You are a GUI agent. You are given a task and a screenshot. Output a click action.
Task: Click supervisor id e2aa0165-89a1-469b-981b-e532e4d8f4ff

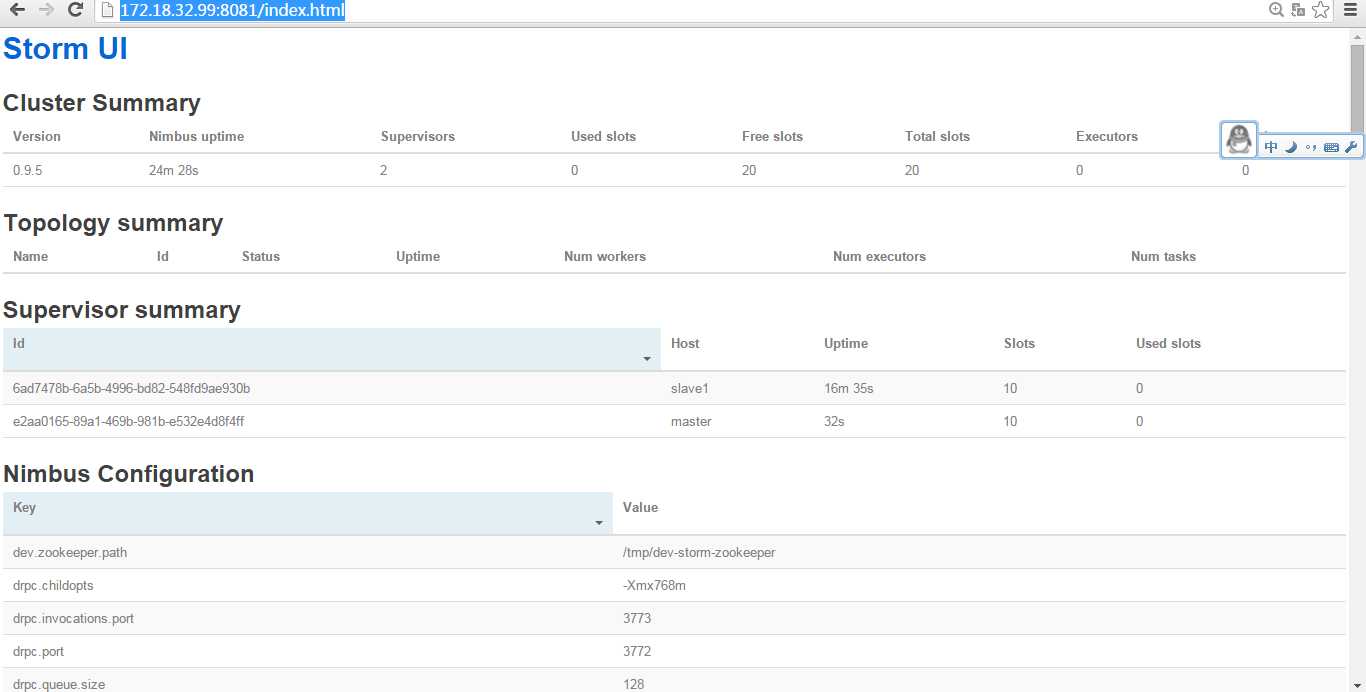pos(129,421)
